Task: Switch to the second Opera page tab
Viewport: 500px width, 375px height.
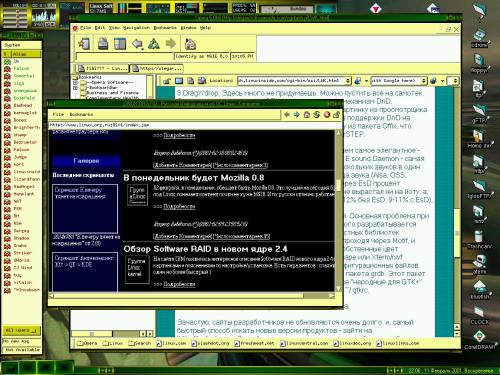Action: (x=157, y=69)
